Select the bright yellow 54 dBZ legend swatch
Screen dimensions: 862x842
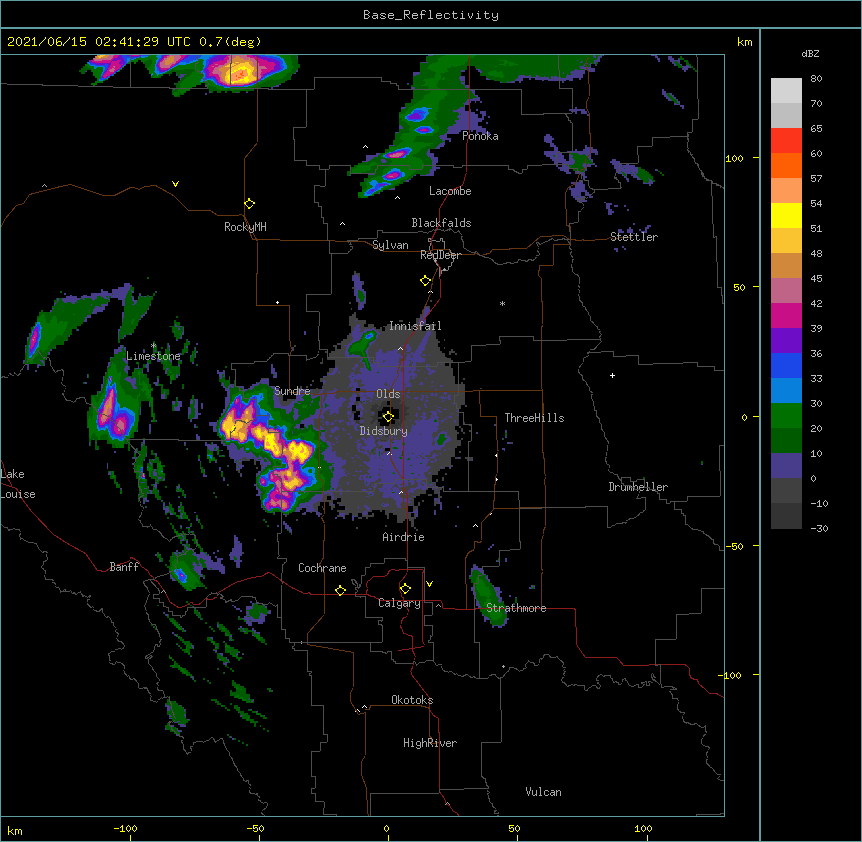coord(786,215)
